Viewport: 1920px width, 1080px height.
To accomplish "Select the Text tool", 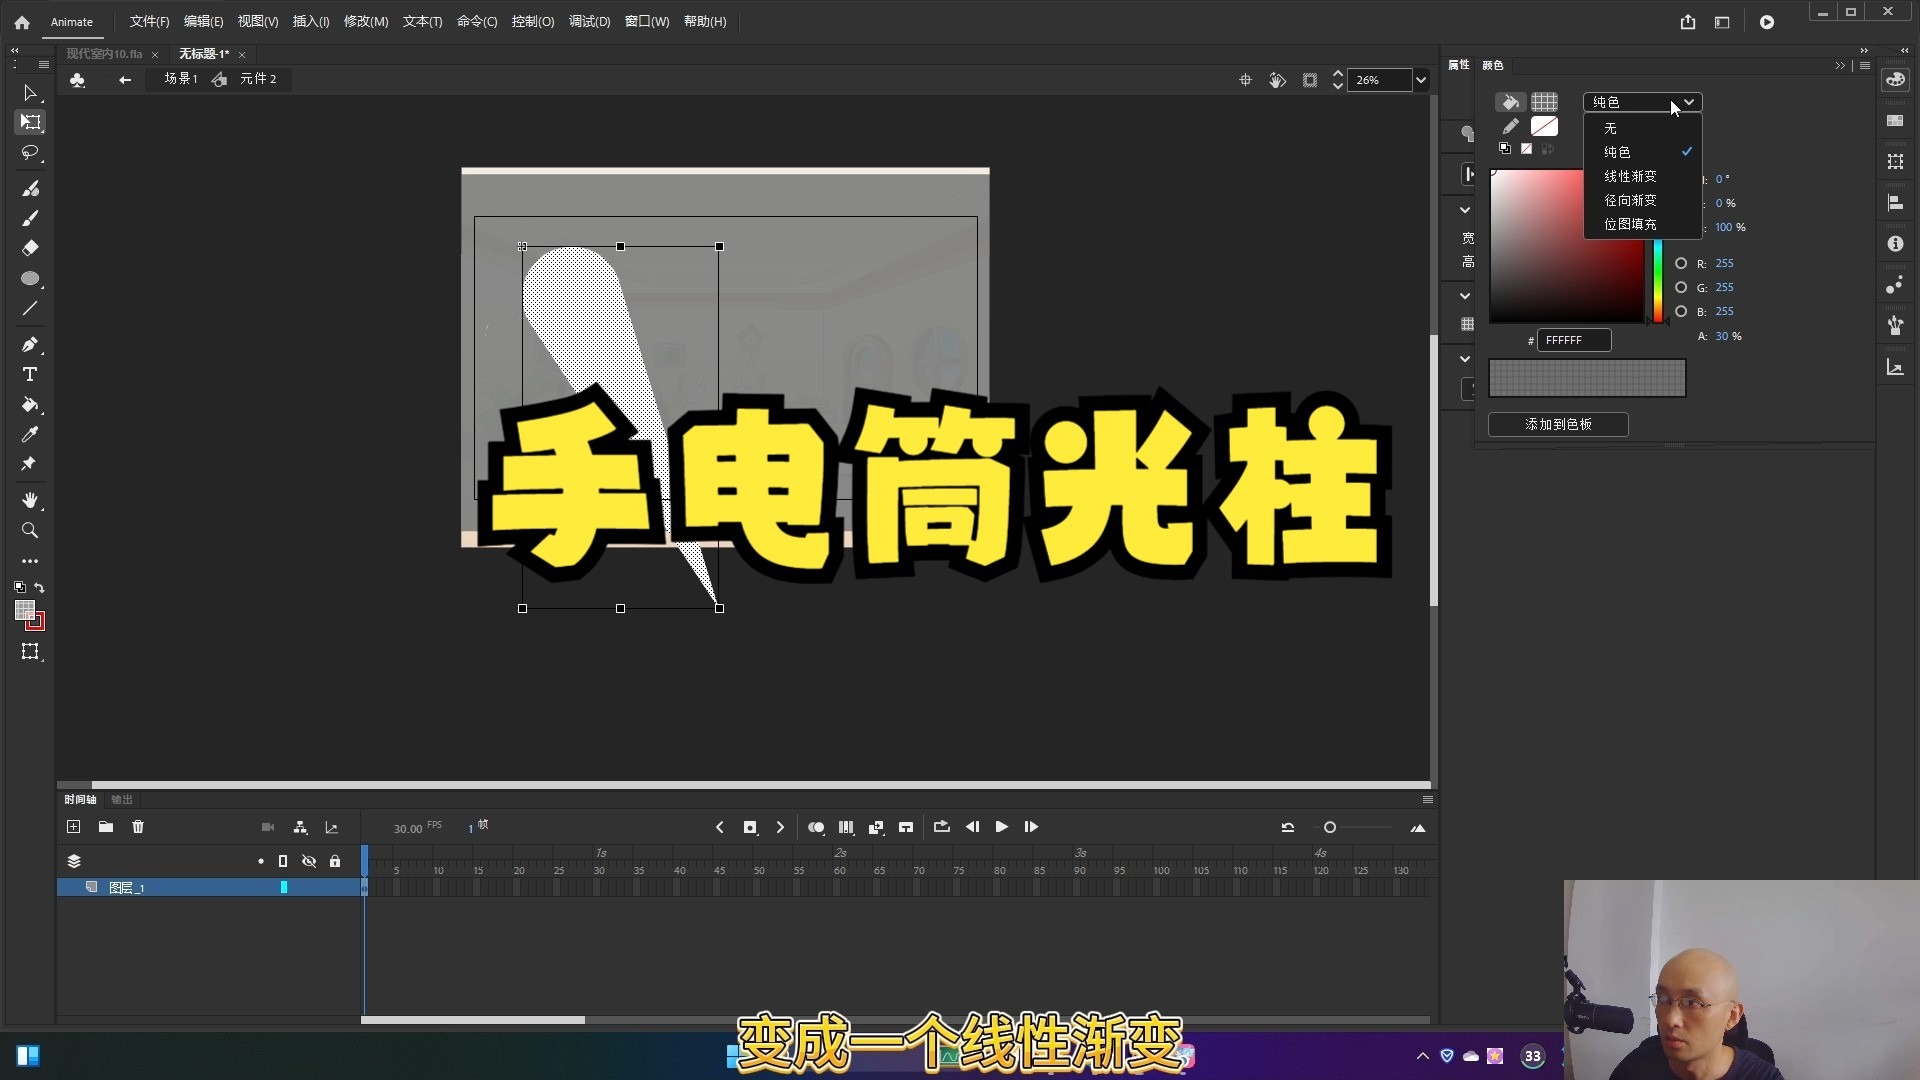I will (x=30, y=374).
